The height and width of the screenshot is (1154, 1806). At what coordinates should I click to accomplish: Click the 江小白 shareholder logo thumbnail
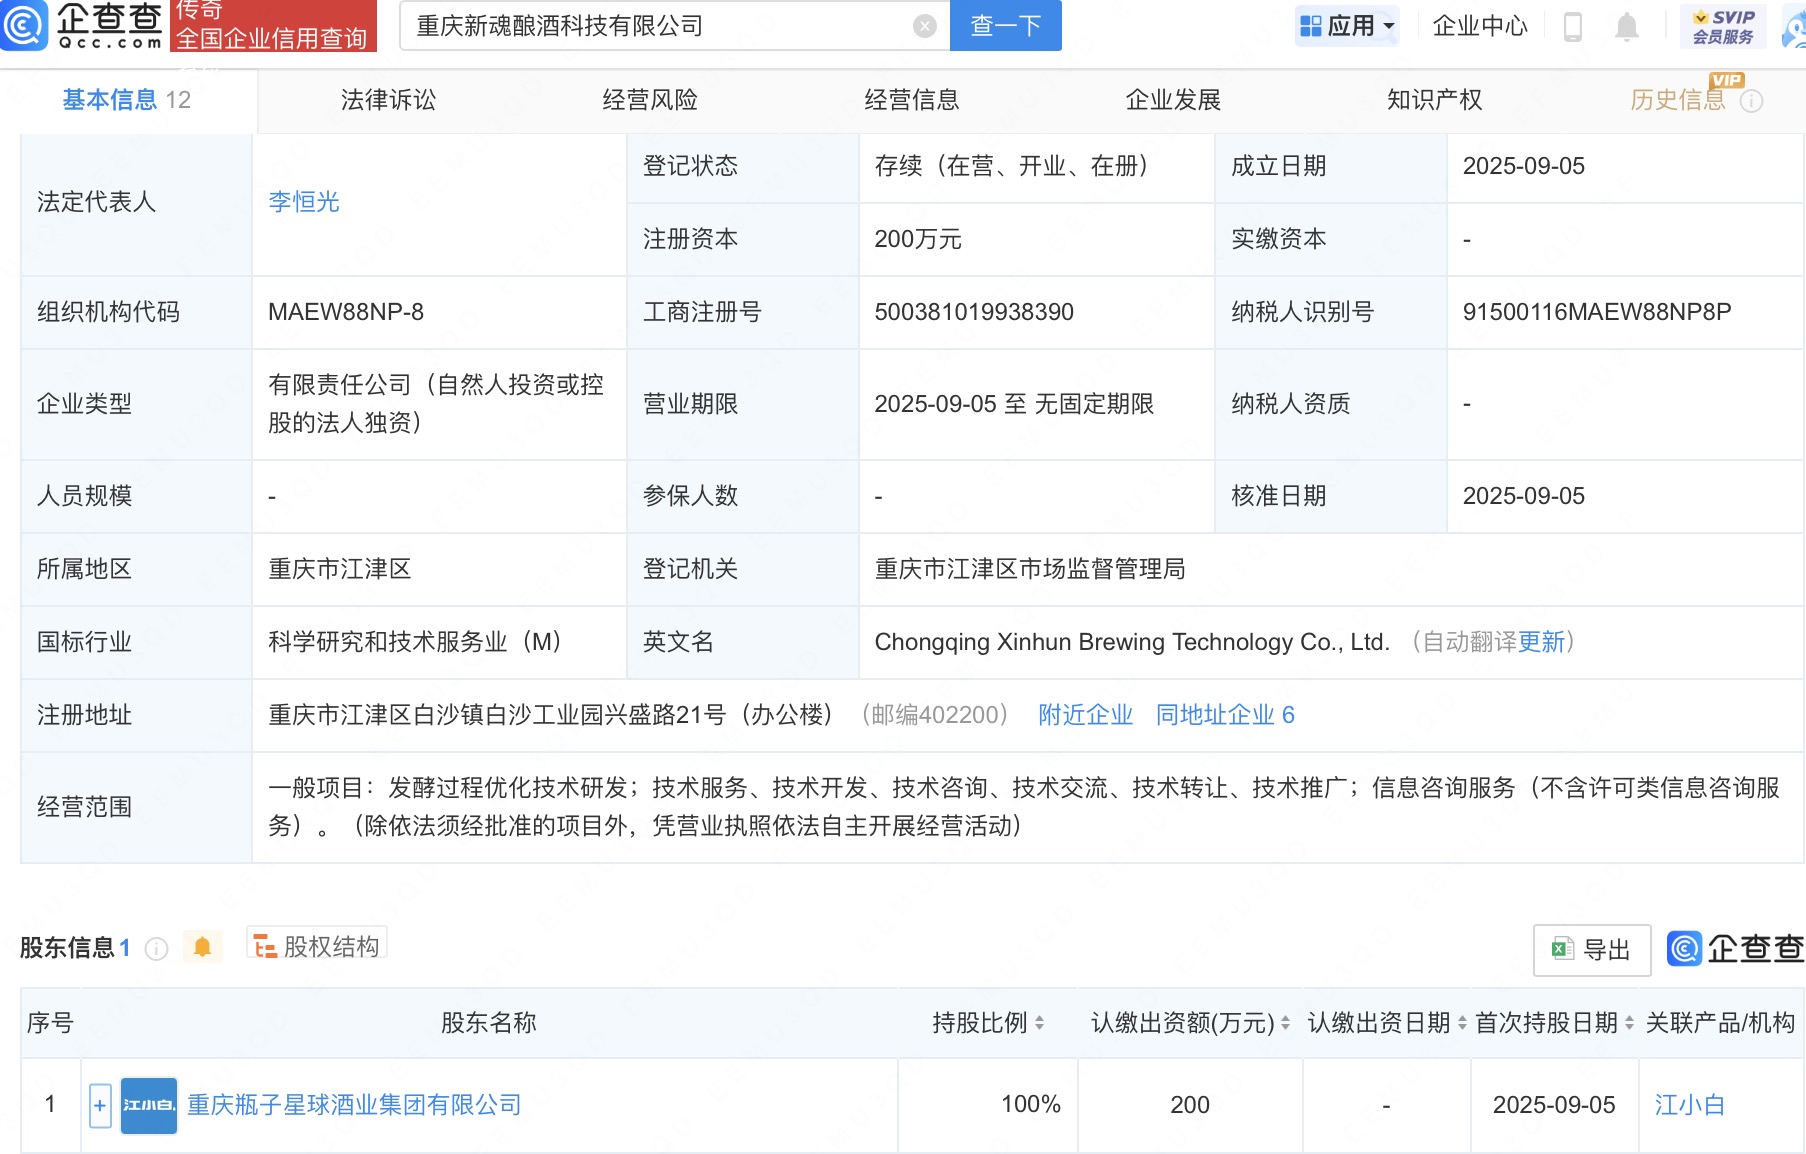148,1105
